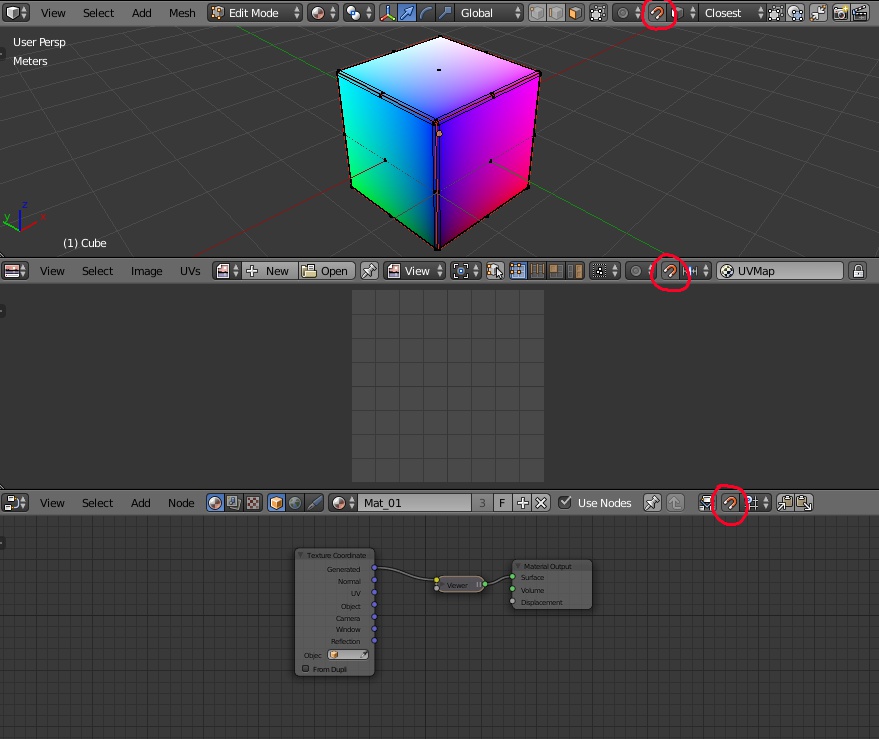The width and height of the screenshot is (879, 739).
Task: Click the F fake user button
Action: (502, 503)
